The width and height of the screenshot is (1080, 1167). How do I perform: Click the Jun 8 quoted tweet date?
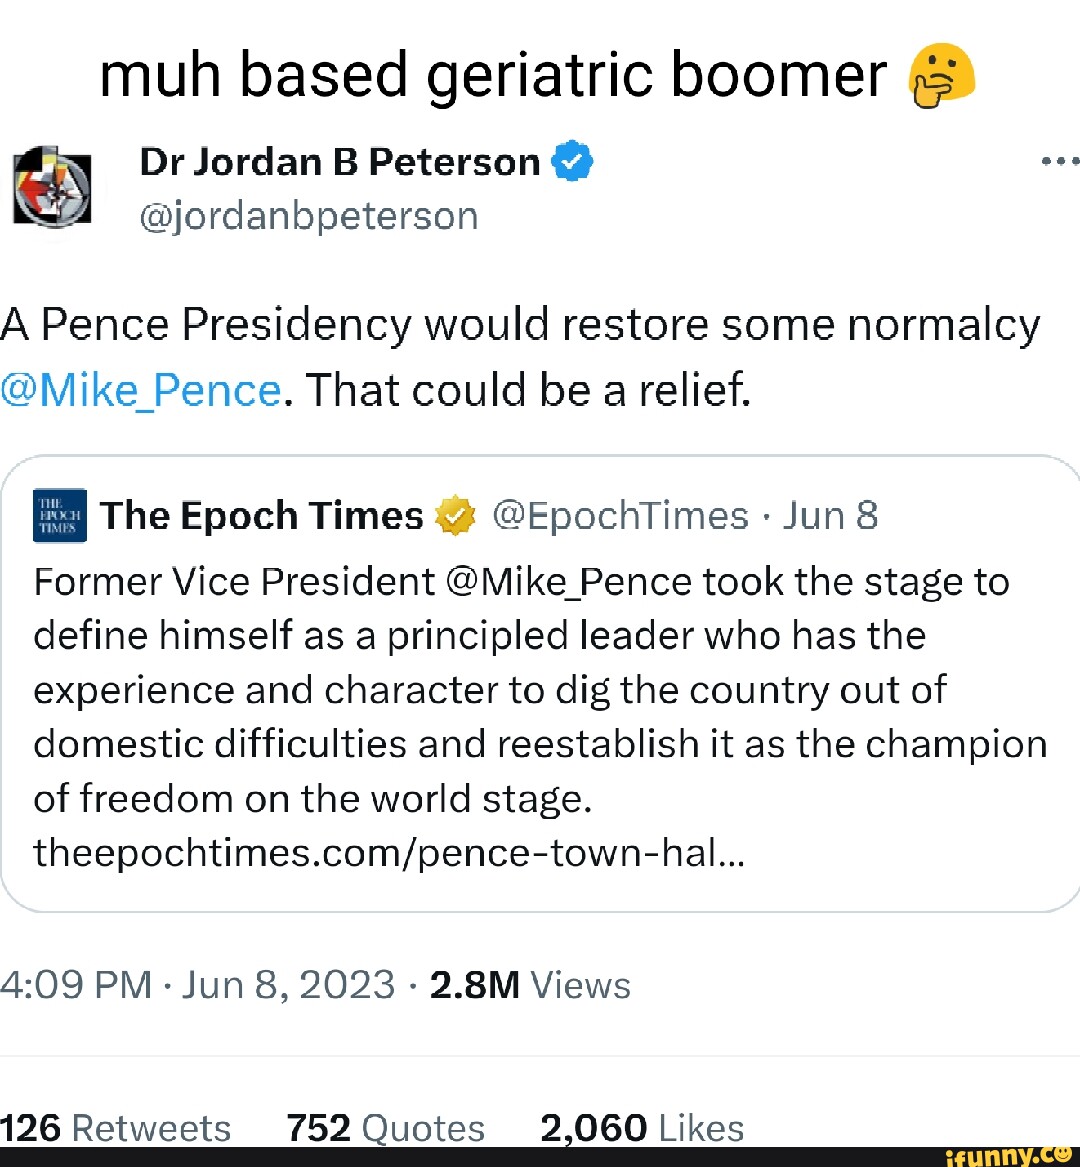(830, 516)
